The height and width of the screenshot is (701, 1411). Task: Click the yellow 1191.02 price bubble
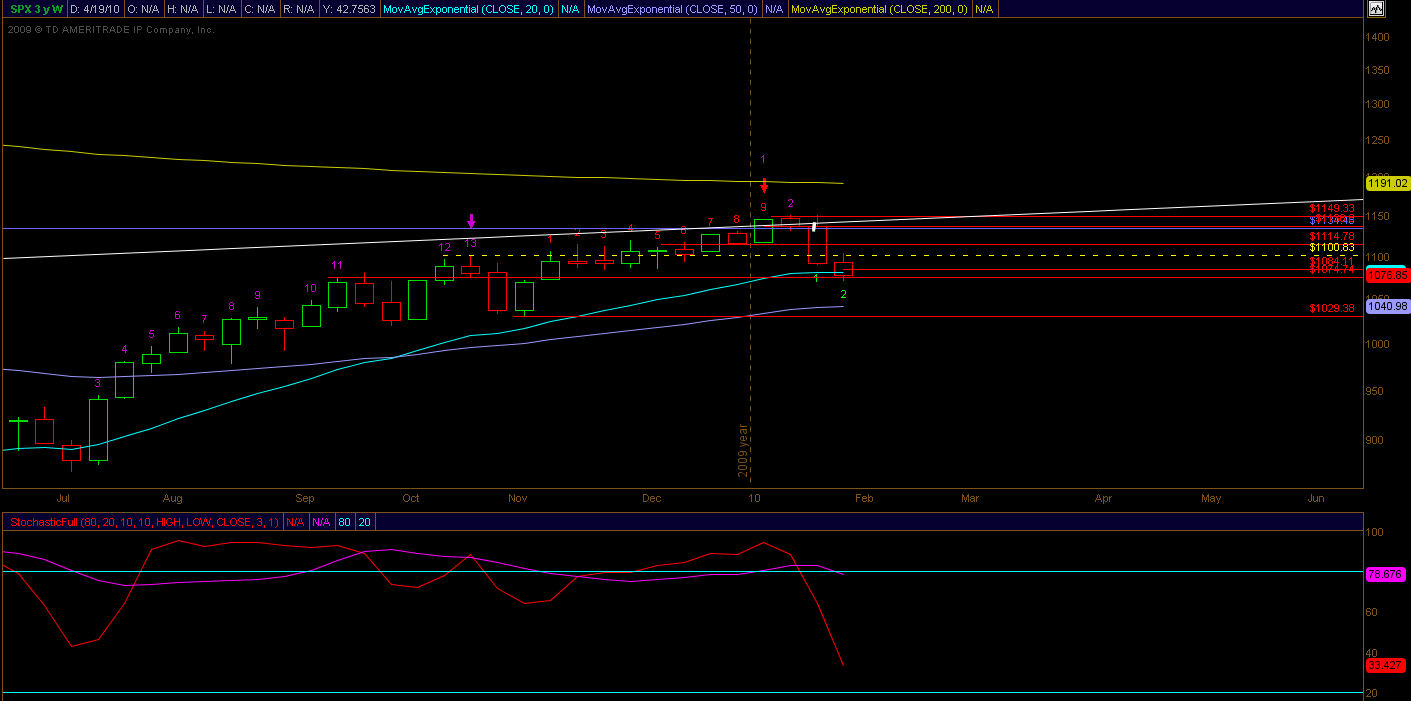[1386, 183]
